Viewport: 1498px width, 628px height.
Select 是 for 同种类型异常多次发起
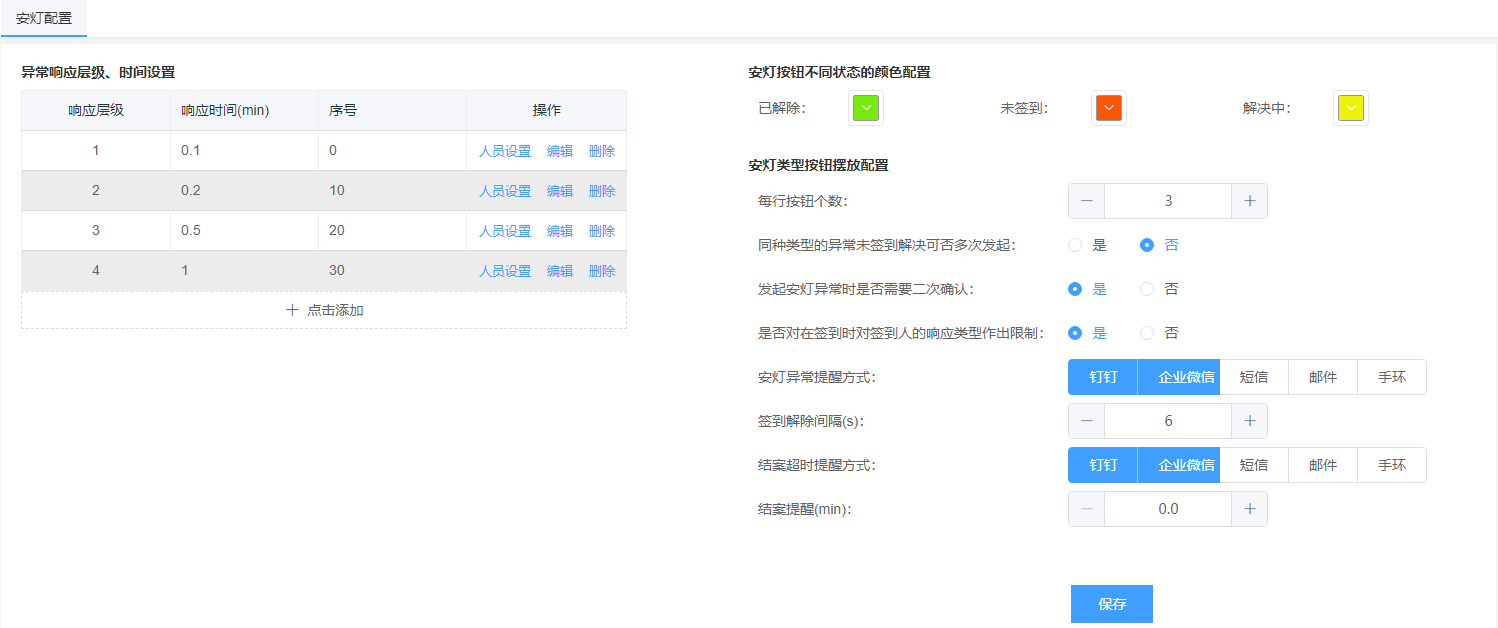[x=1075, y=245]
